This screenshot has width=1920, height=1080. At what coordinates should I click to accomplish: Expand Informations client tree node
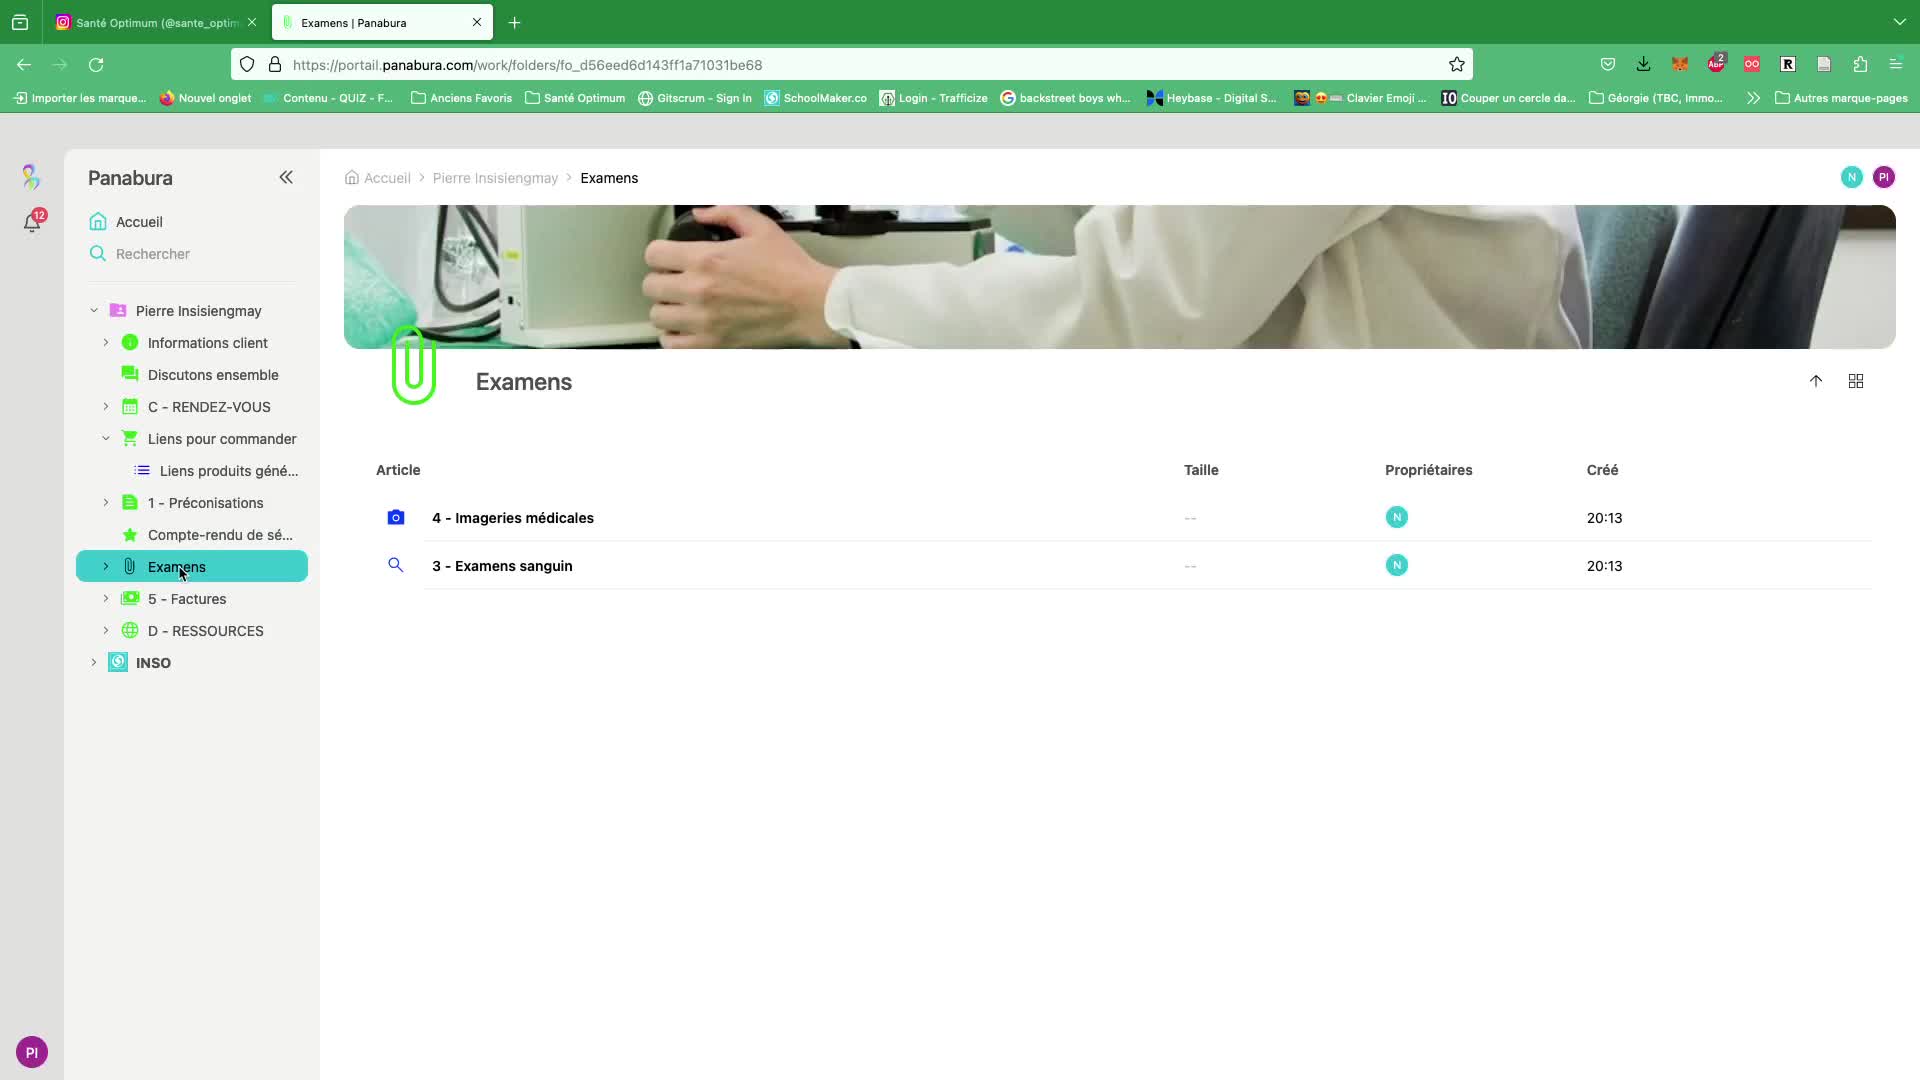point(106,343)
